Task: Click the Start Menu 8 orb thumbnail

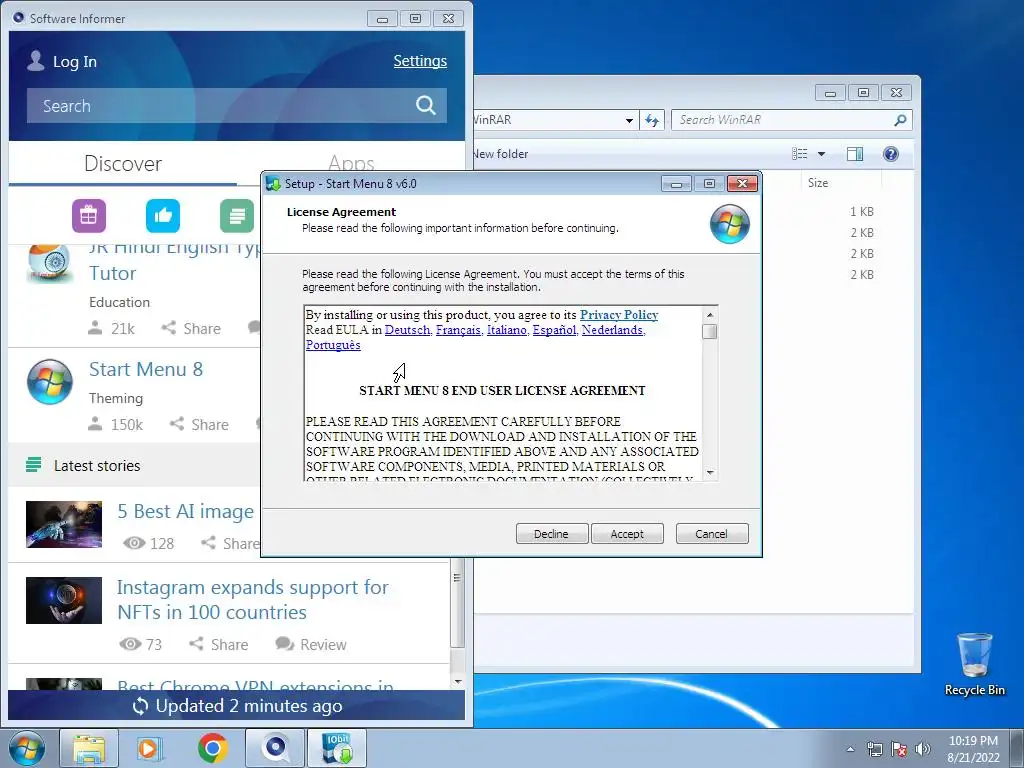Action: pos(50,381)
